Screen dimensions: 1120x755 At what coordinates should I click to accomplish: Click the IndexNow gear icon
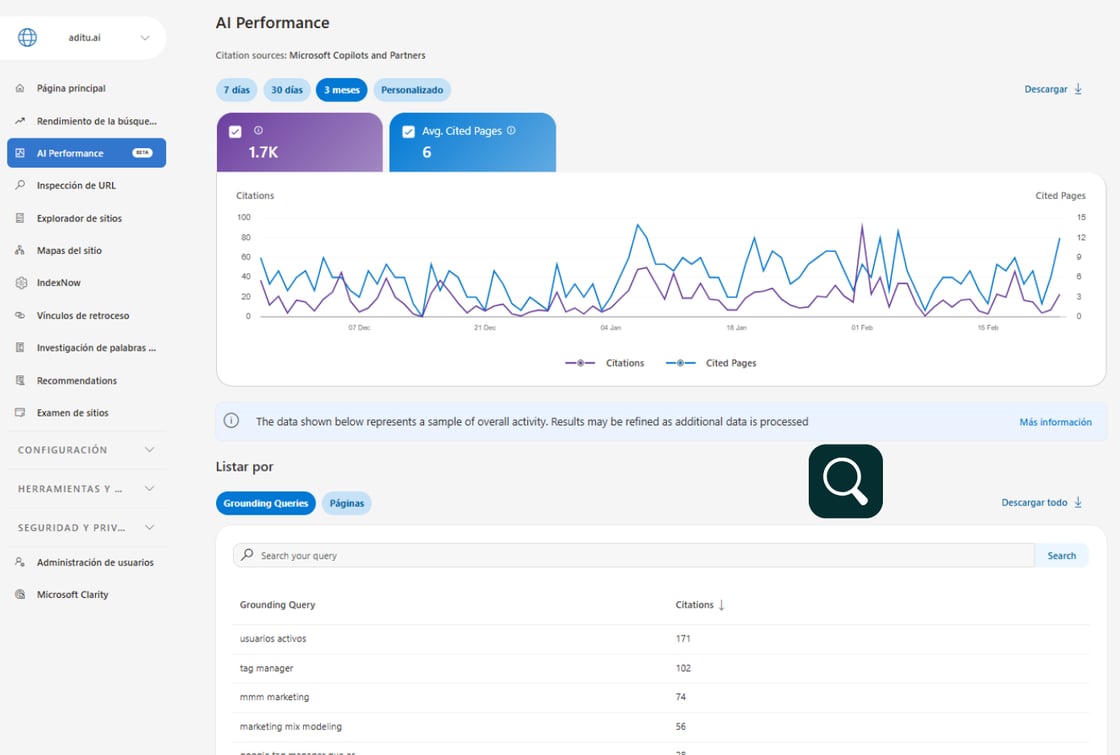click(20, 283)
